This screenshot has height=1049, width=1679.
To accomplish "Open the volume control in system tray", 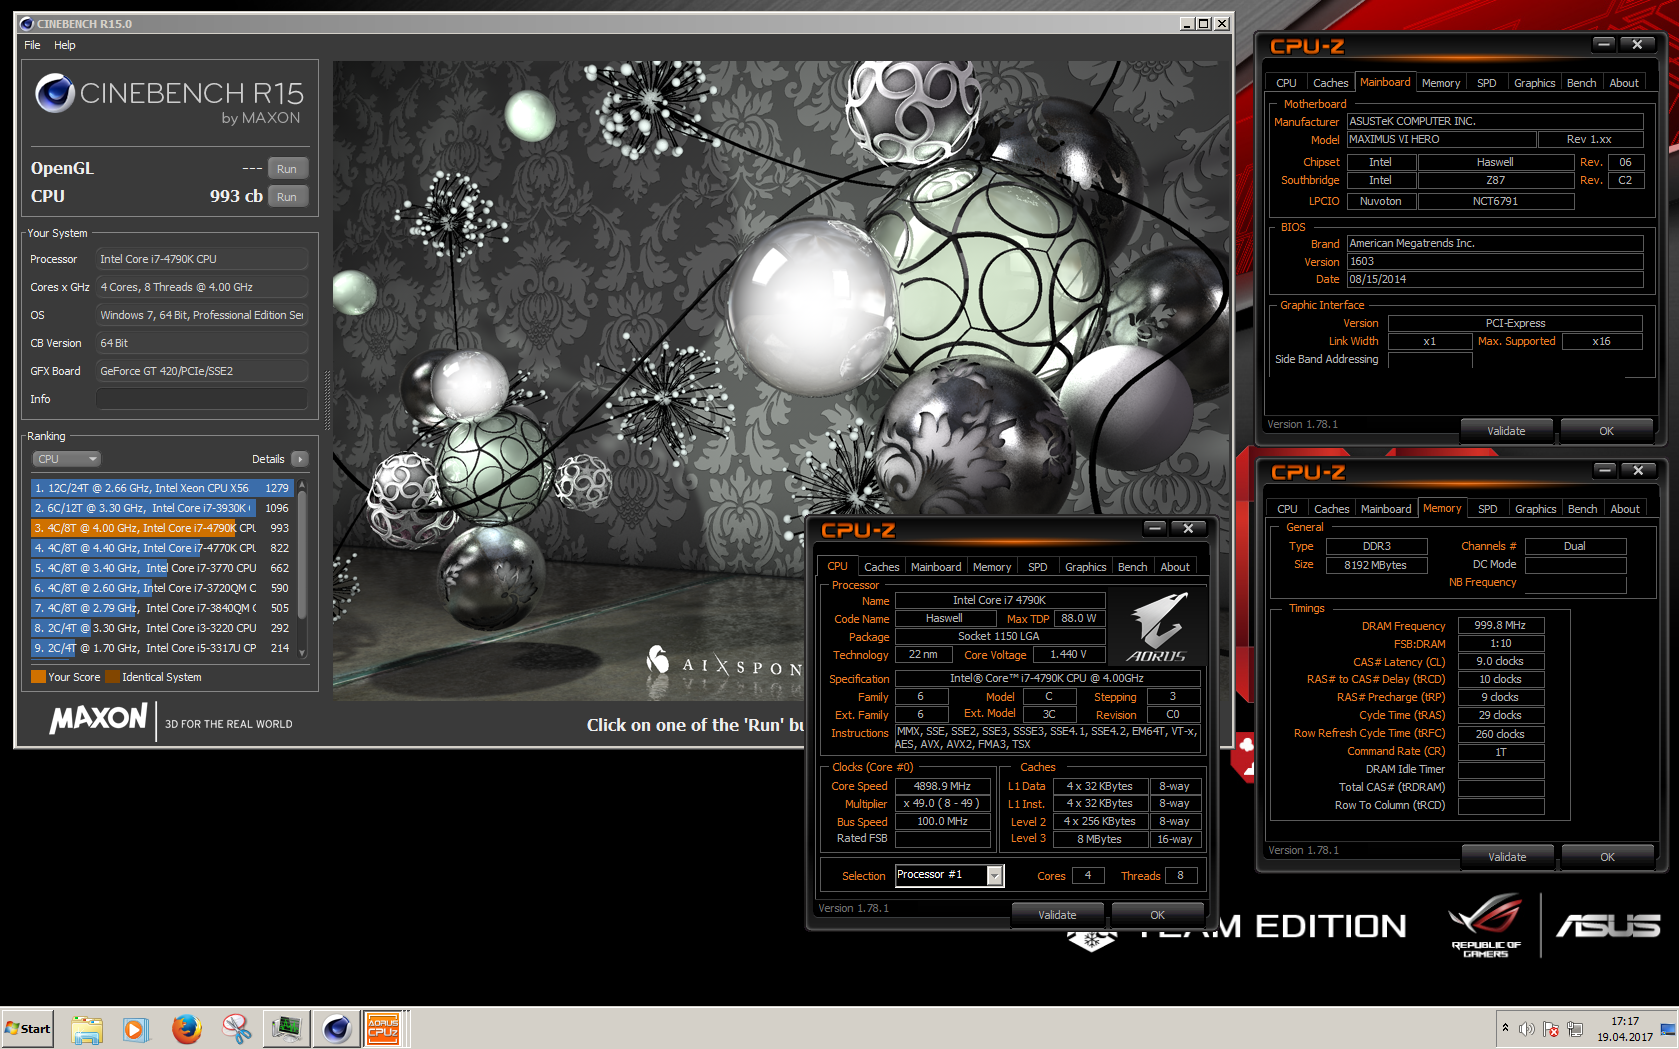I will click(1527, 1029).
